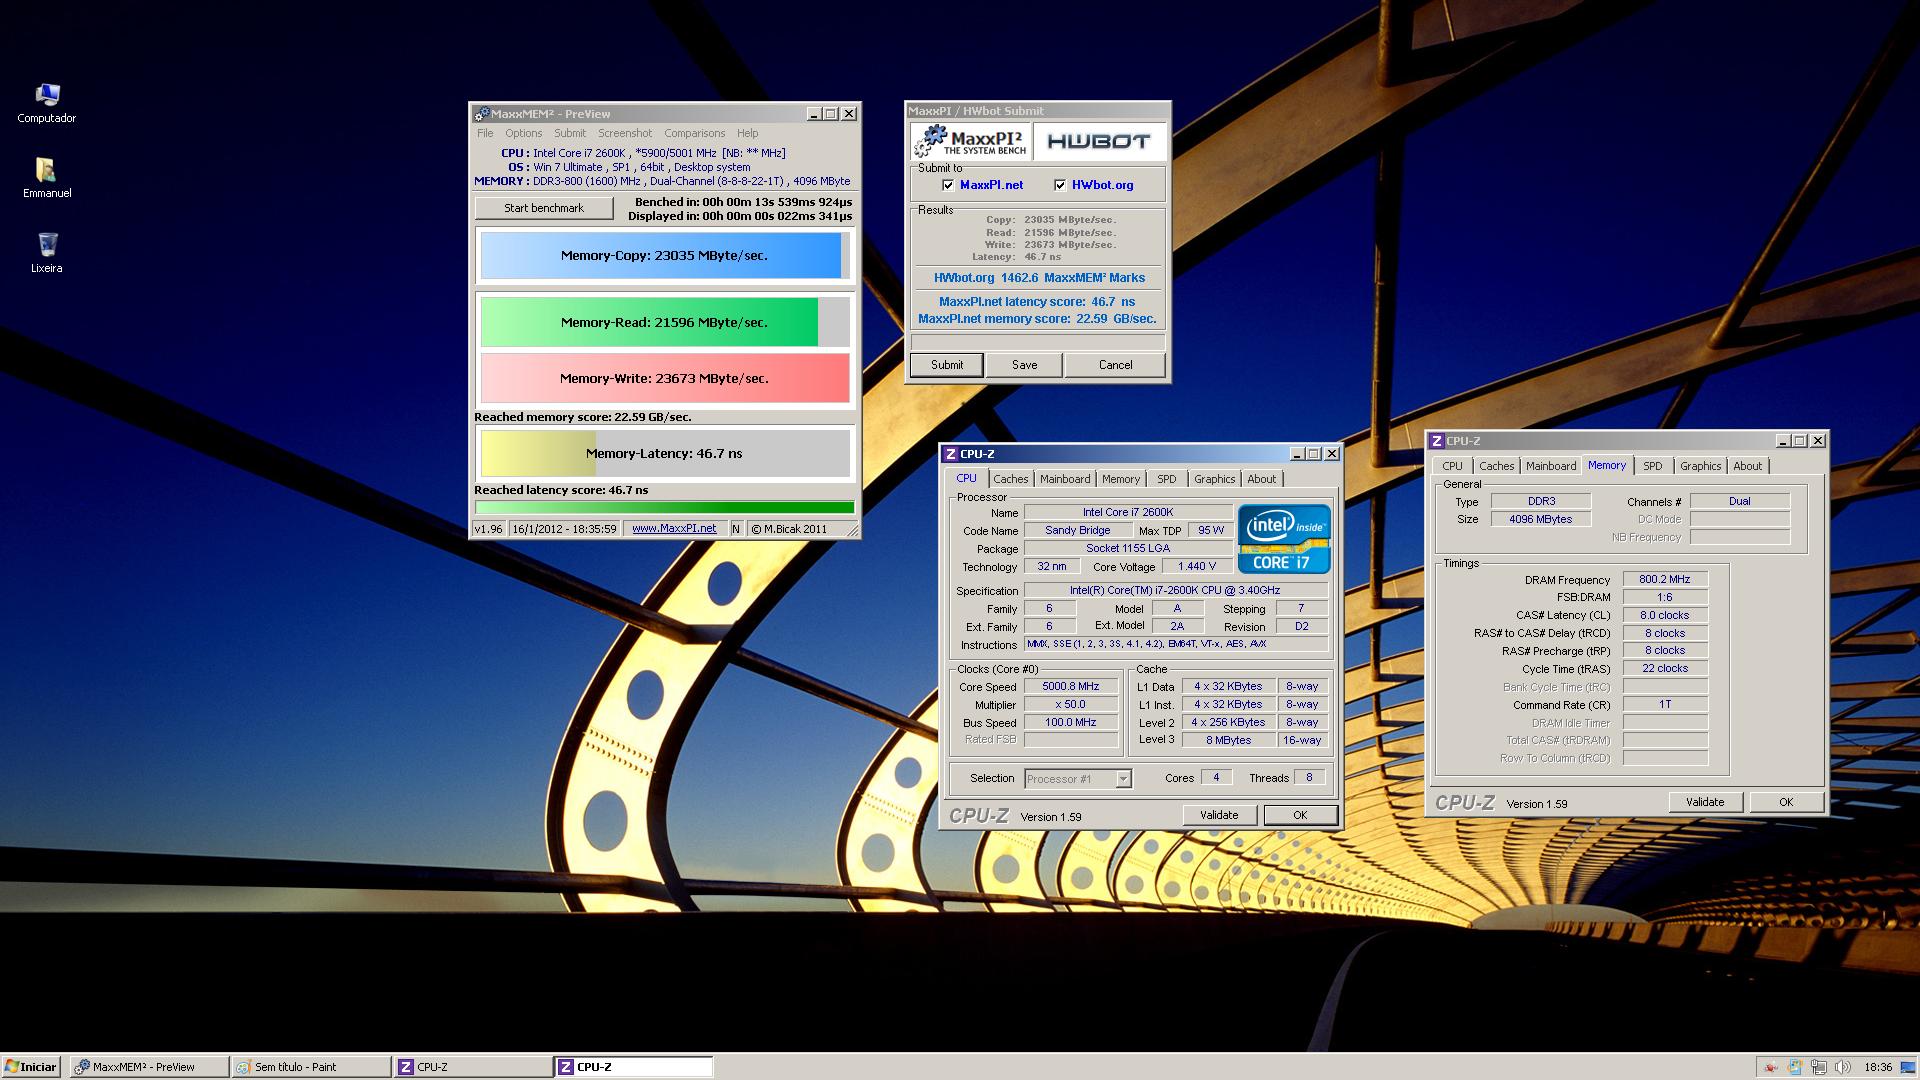Click the Z icon in first CPU-Z title bar
This screenshot has width=1920, height=1080.
coord(951,454)
